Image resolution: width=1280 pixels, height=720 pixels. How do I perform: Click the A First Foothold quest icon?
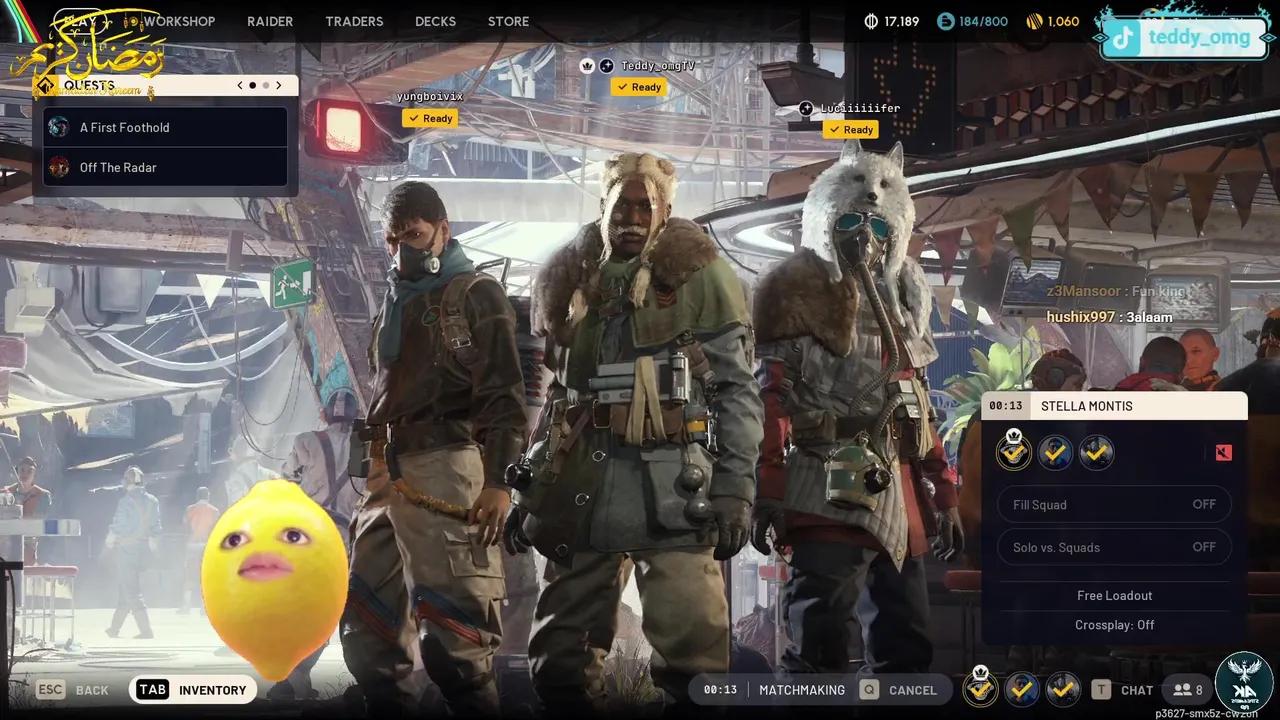[60, 127]
